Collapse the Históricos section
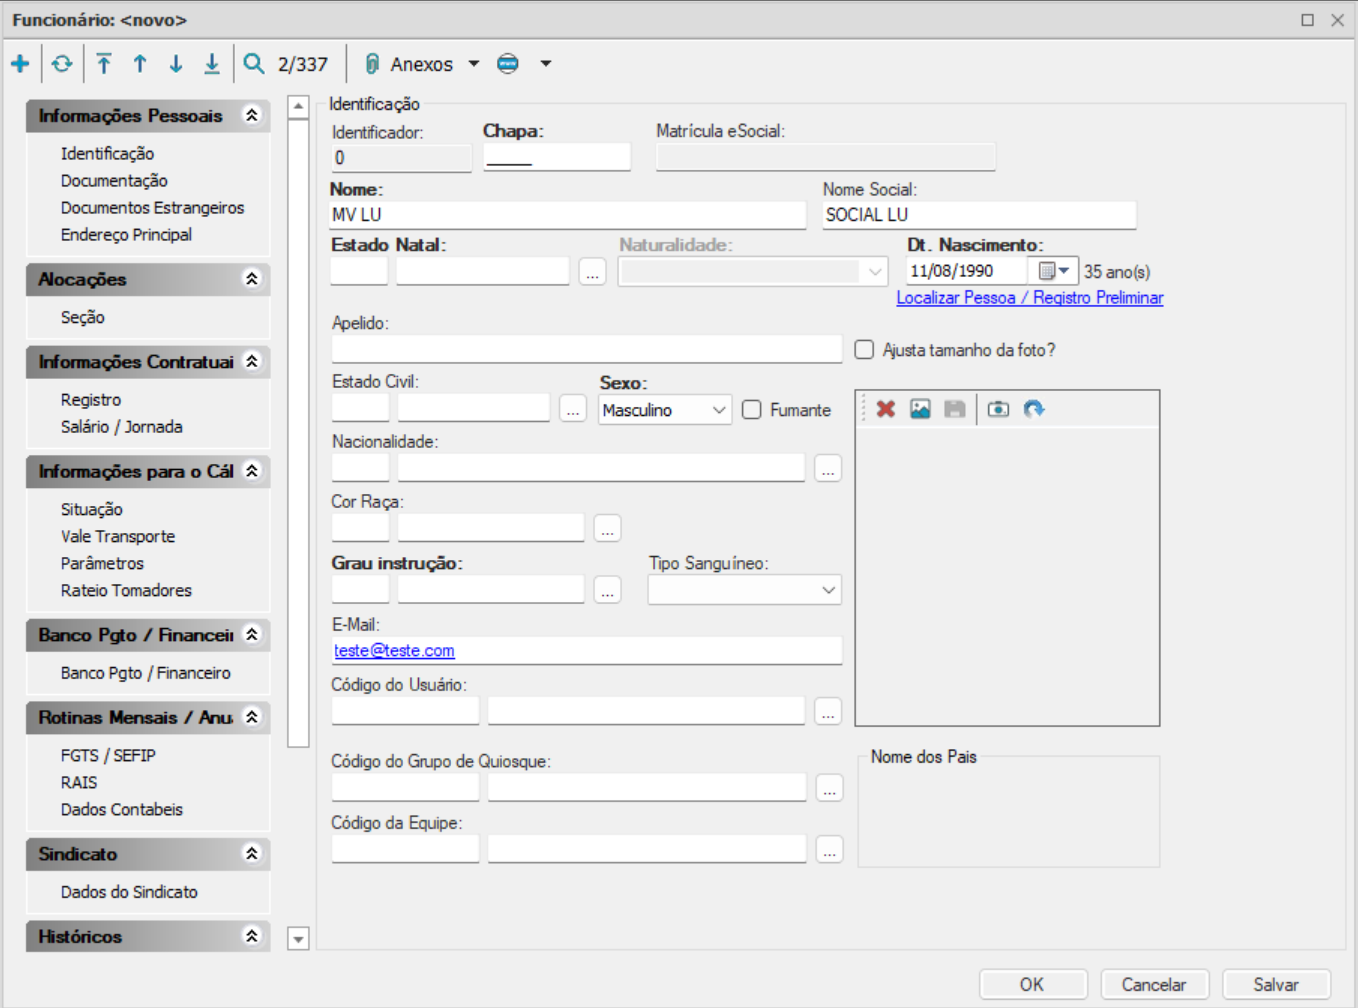Viewport: 1358px width, 1008px height. click(x=252, y=937)
